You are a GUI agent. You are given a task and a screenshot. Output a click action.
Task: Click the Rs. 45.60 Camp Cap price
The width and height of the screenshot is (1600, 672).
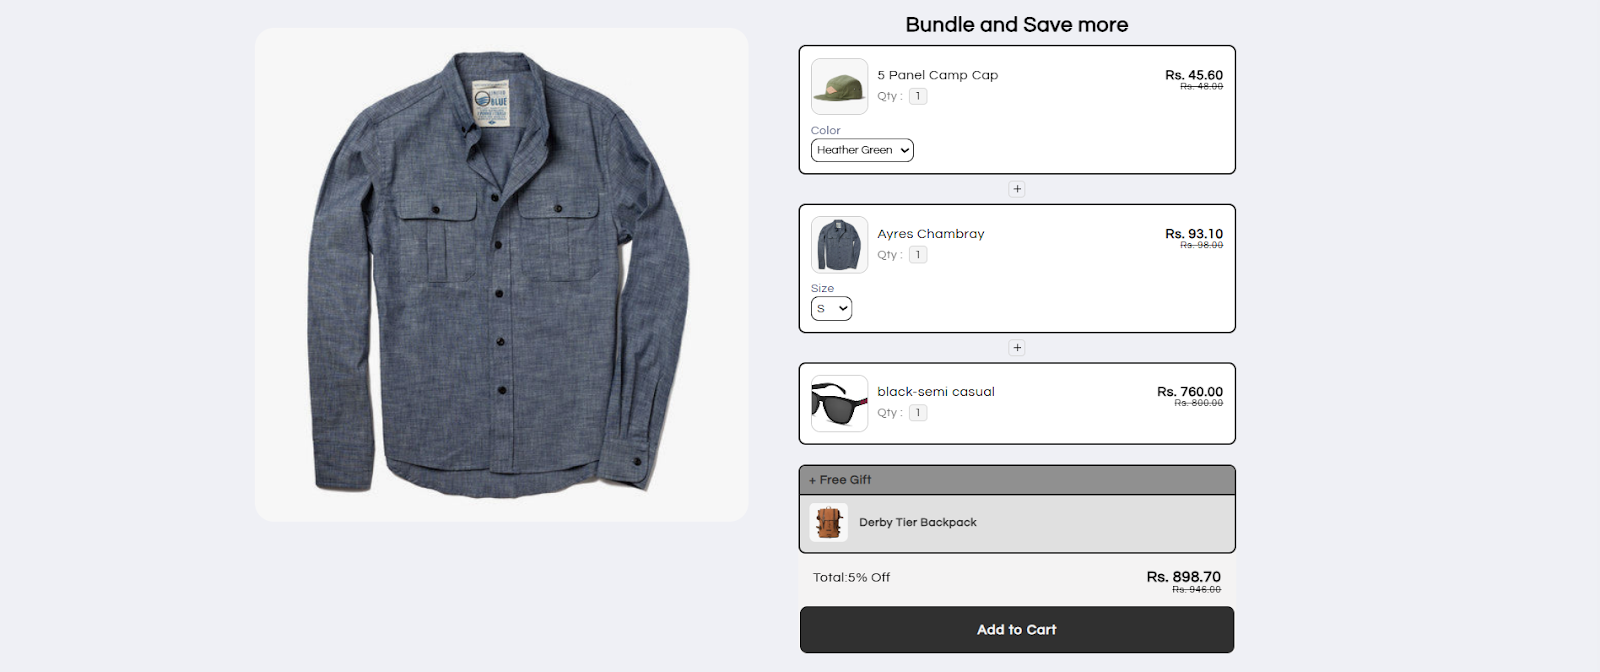(1193, 75)
